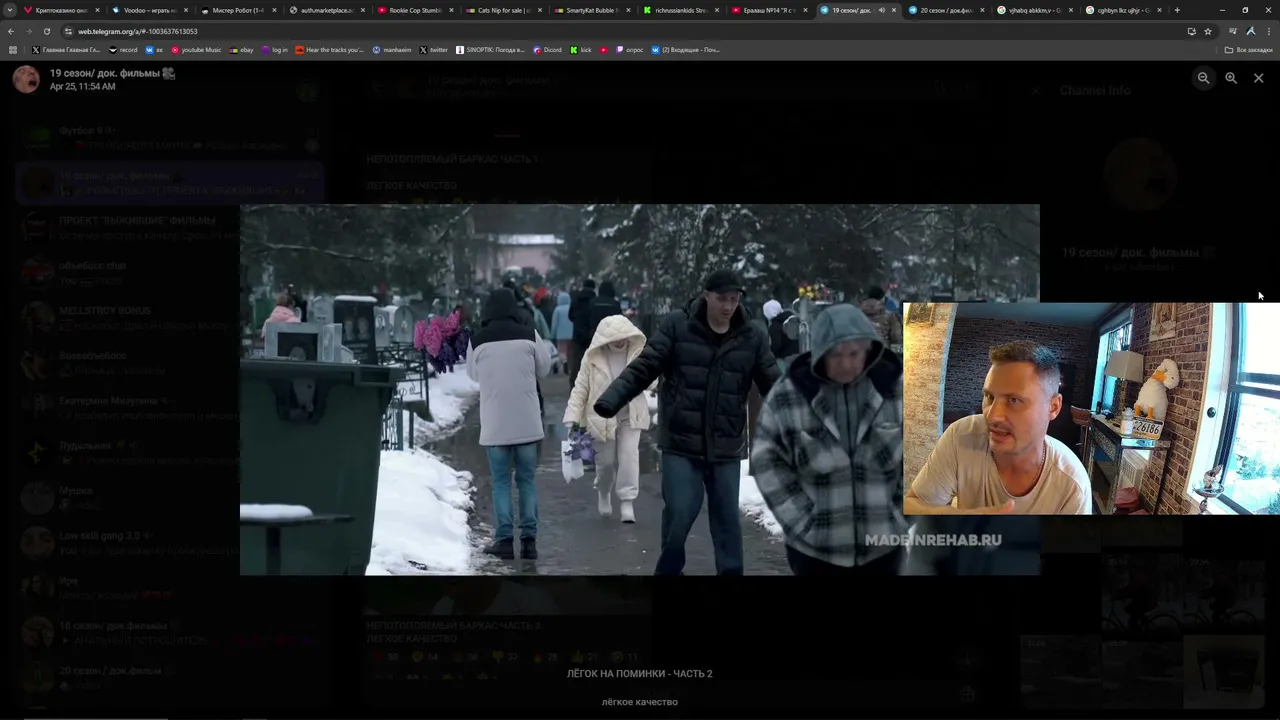The width and height of the screenshot is (1280, 720).
Task: Click the caption ЛЁГОК НА ПОМИНКИ - ЧАСТЬ 2
Action: 640,674
